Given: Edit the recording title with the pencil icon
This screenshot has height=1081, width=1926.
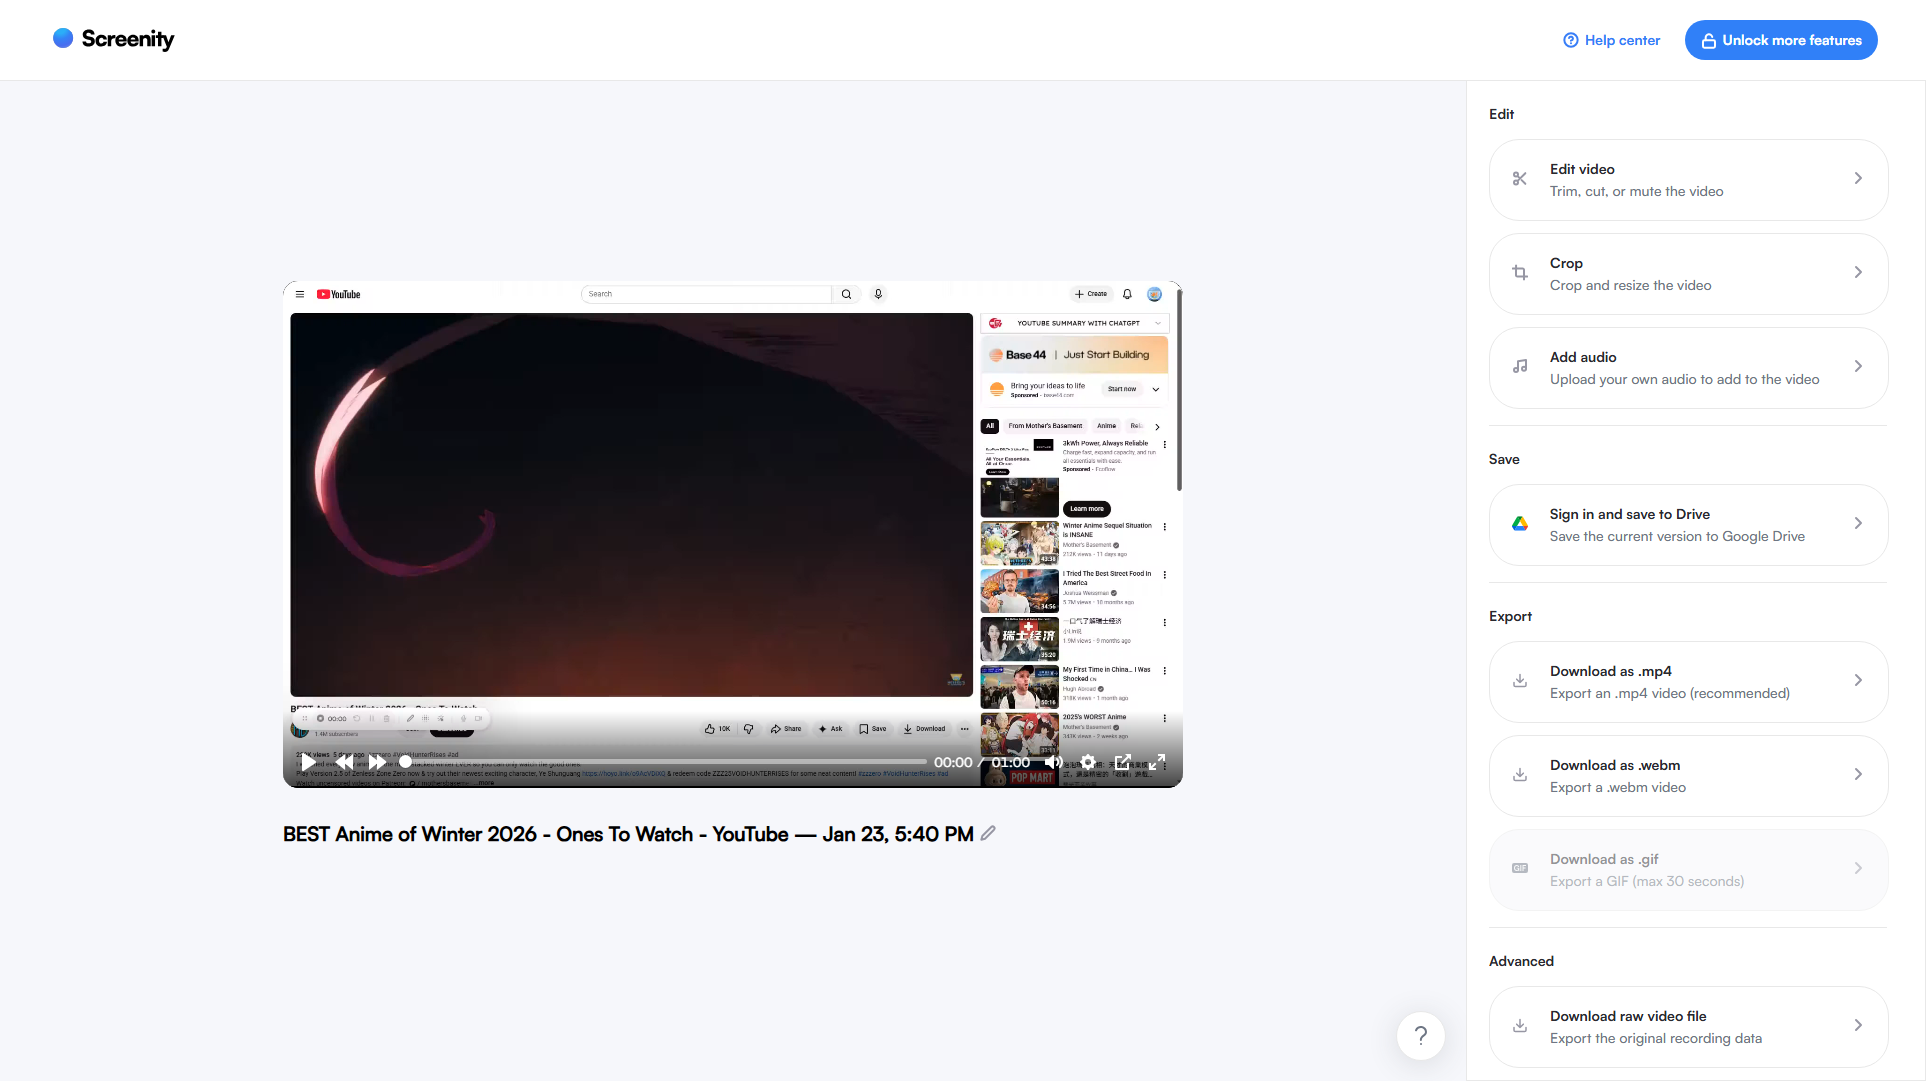Looking at the screenshot, I should pos(988,833).
